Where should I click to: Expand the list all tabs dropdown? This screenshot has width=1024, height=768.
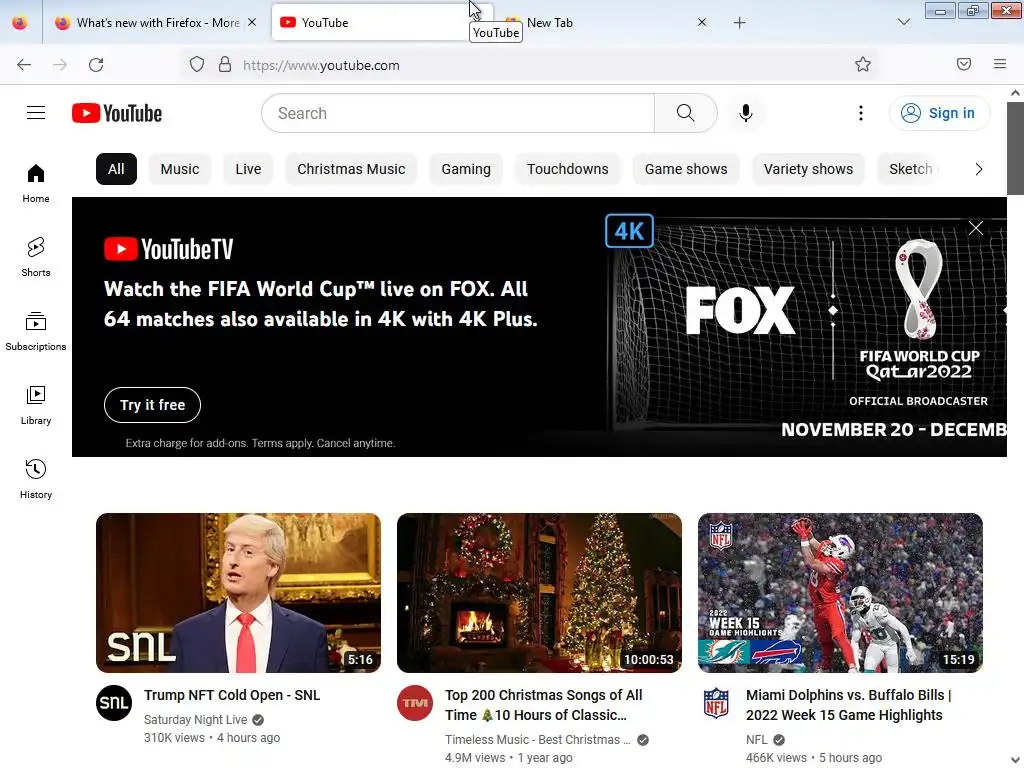click(x=904, y=22)
